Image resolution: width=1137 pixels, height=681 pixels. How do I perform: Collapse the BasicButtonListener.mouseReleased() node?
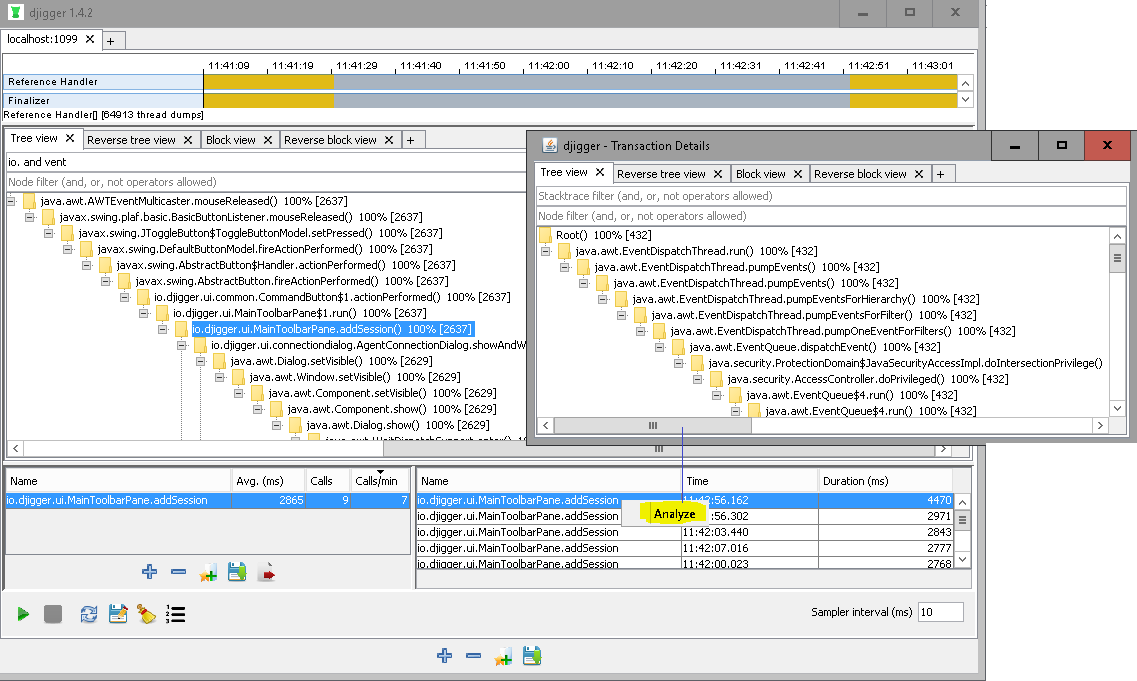(30, 217)
